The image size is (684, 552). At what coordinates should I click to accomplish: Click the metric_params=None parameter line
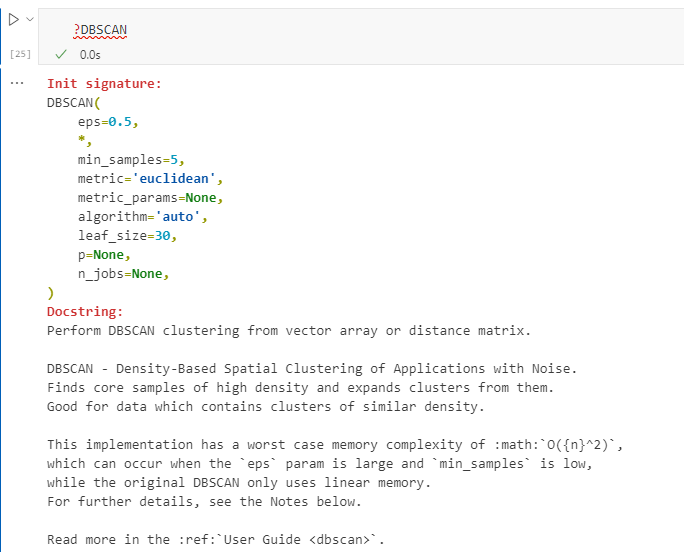[150, 198]
